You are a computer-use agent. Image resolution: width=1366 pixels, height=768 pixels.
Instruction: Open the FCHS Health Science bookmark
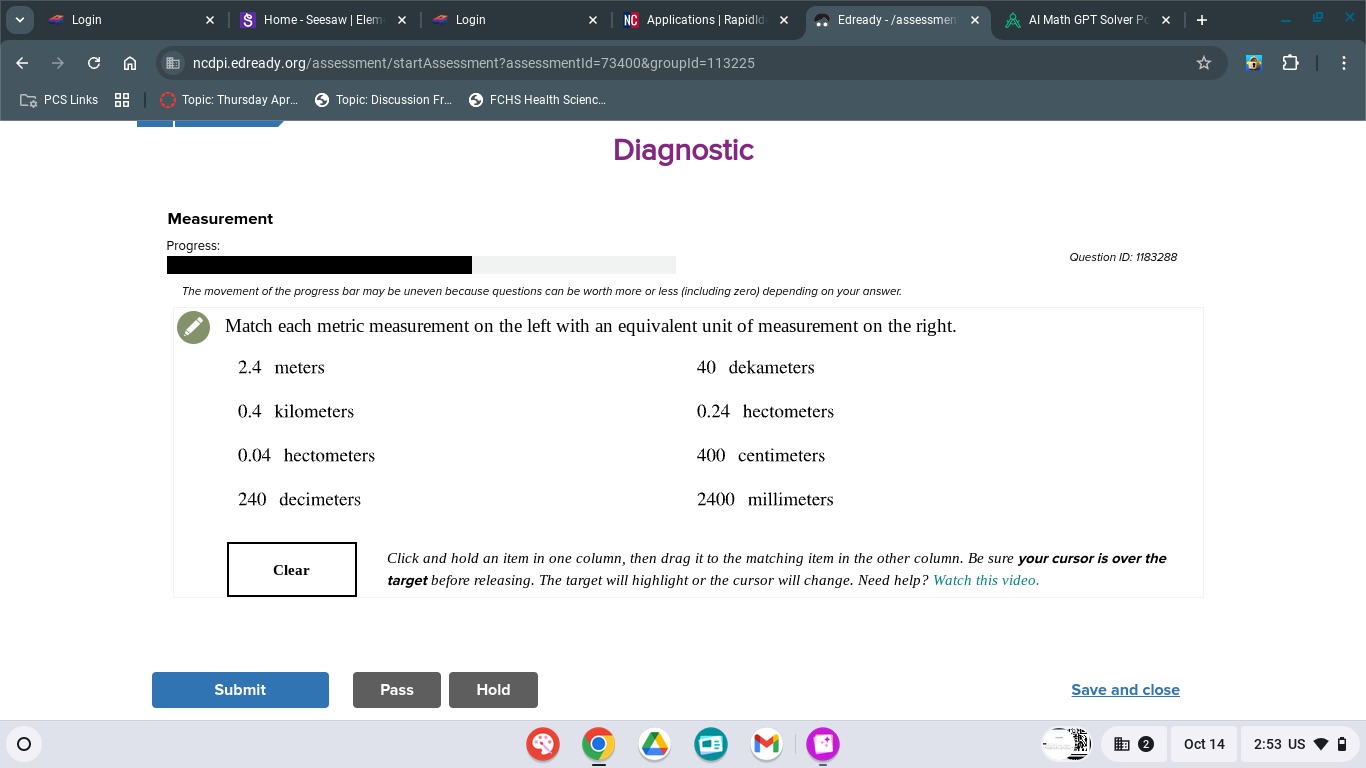click(x=537, y=100)
